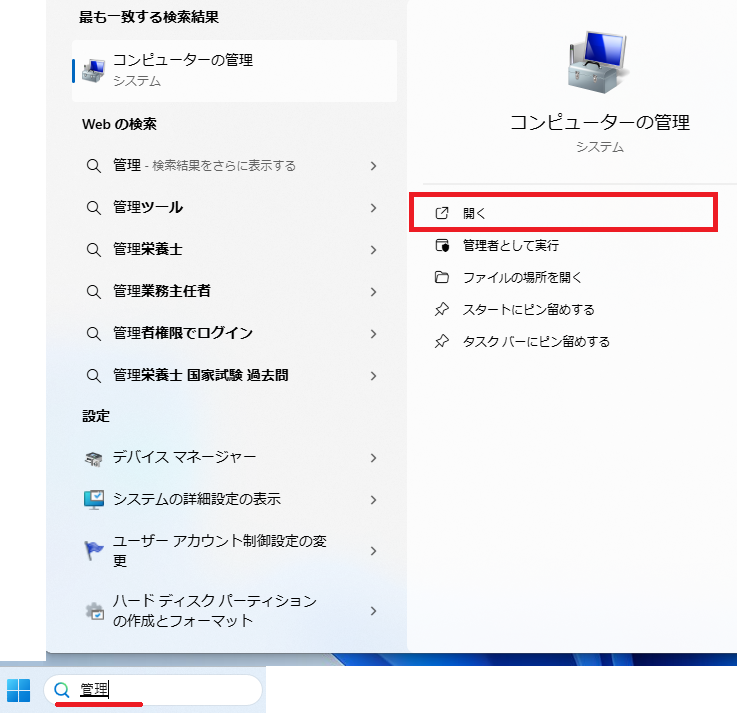This screenshot has height=713, width=737.
Task: Expand chevron for システムの詳細設定の表示
Action: click(374, 500)
